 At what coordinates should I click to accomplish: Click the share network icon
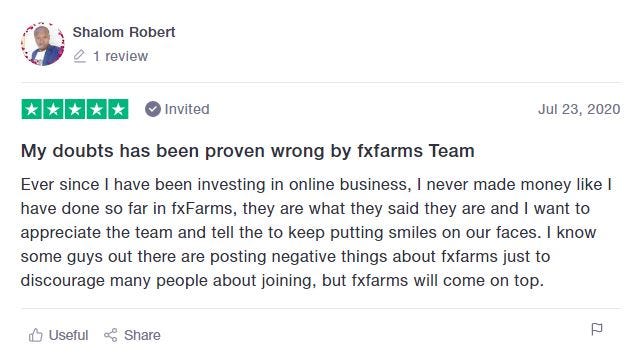[110, 335]
